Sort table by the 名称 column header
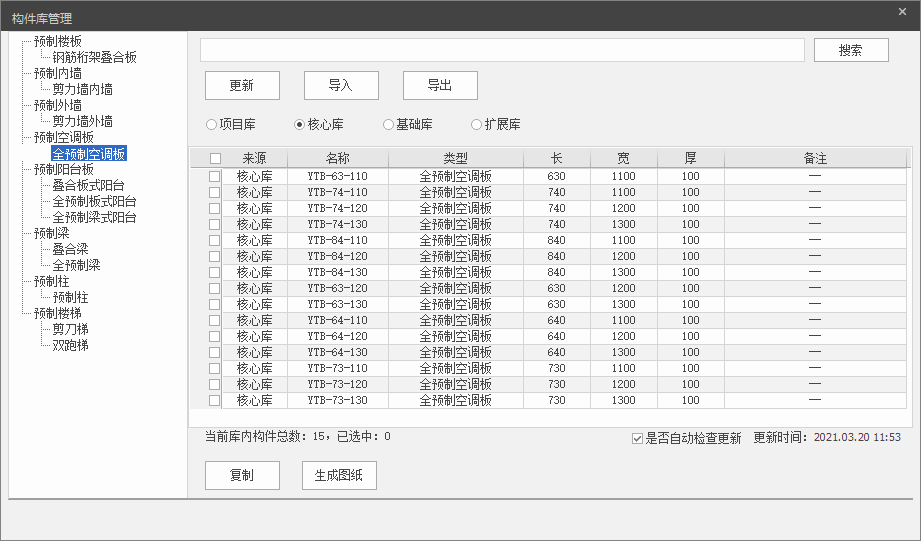 tap(337, 158)
